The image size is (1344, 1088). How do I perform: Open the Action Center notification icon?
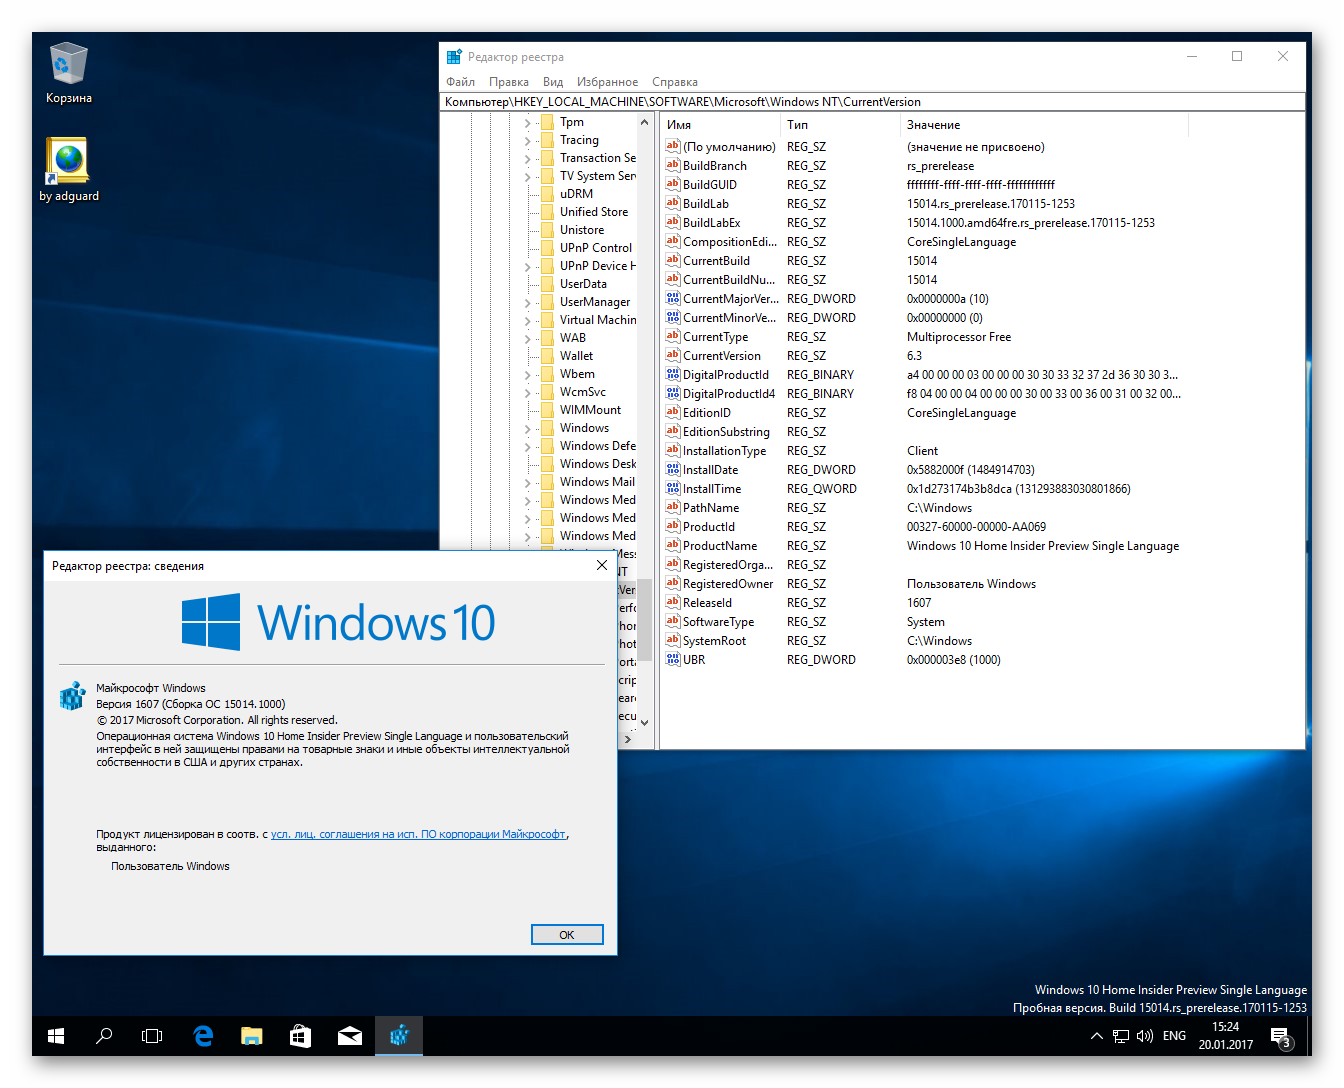pyautogui.click(x=1281, y=1037)
